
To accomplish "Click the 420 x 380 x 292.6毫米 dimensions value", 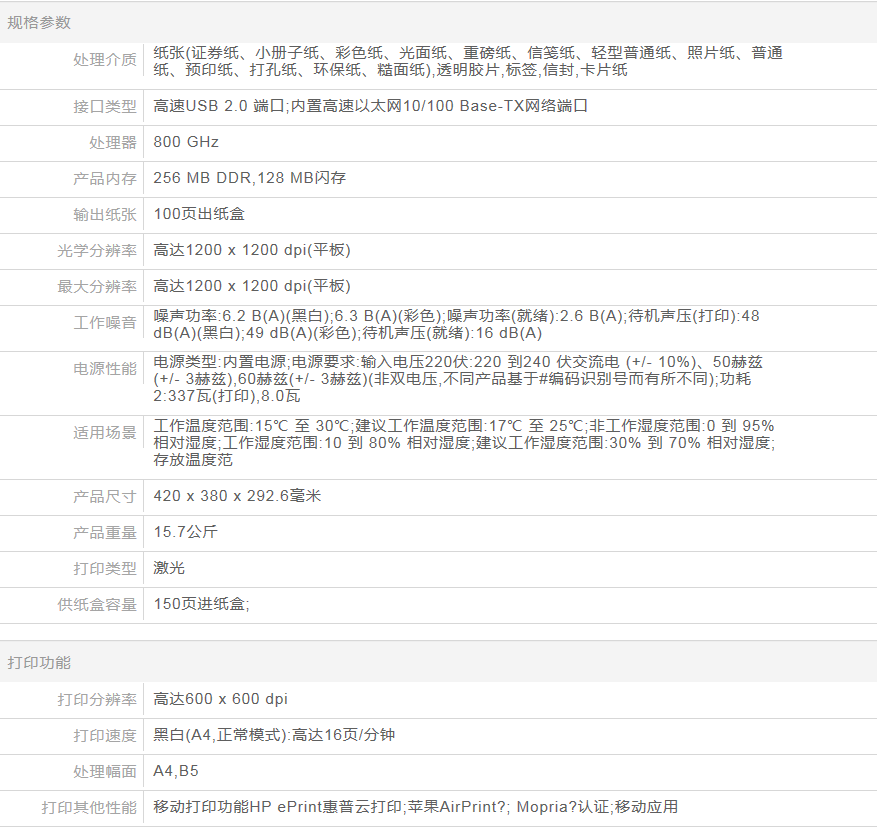I will point(236,496).
